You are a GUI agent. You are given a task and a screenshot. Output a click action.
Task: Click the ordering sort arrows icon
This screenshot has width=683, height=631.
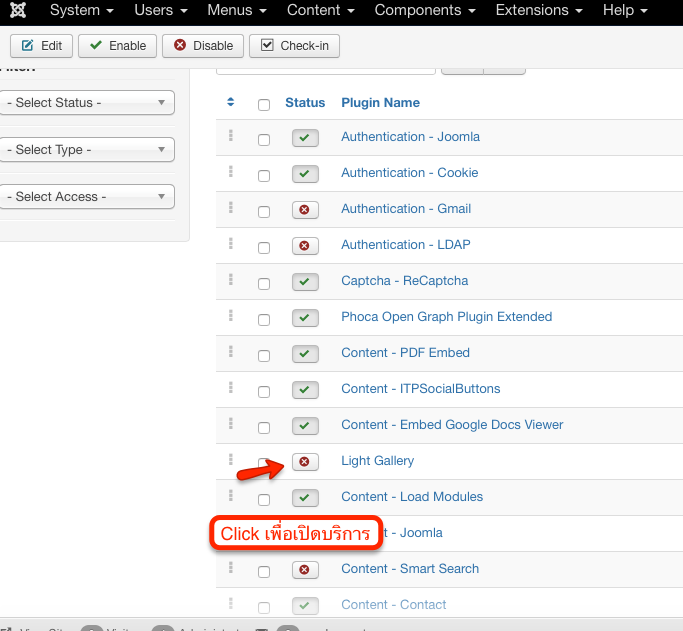tap(231, 102)
